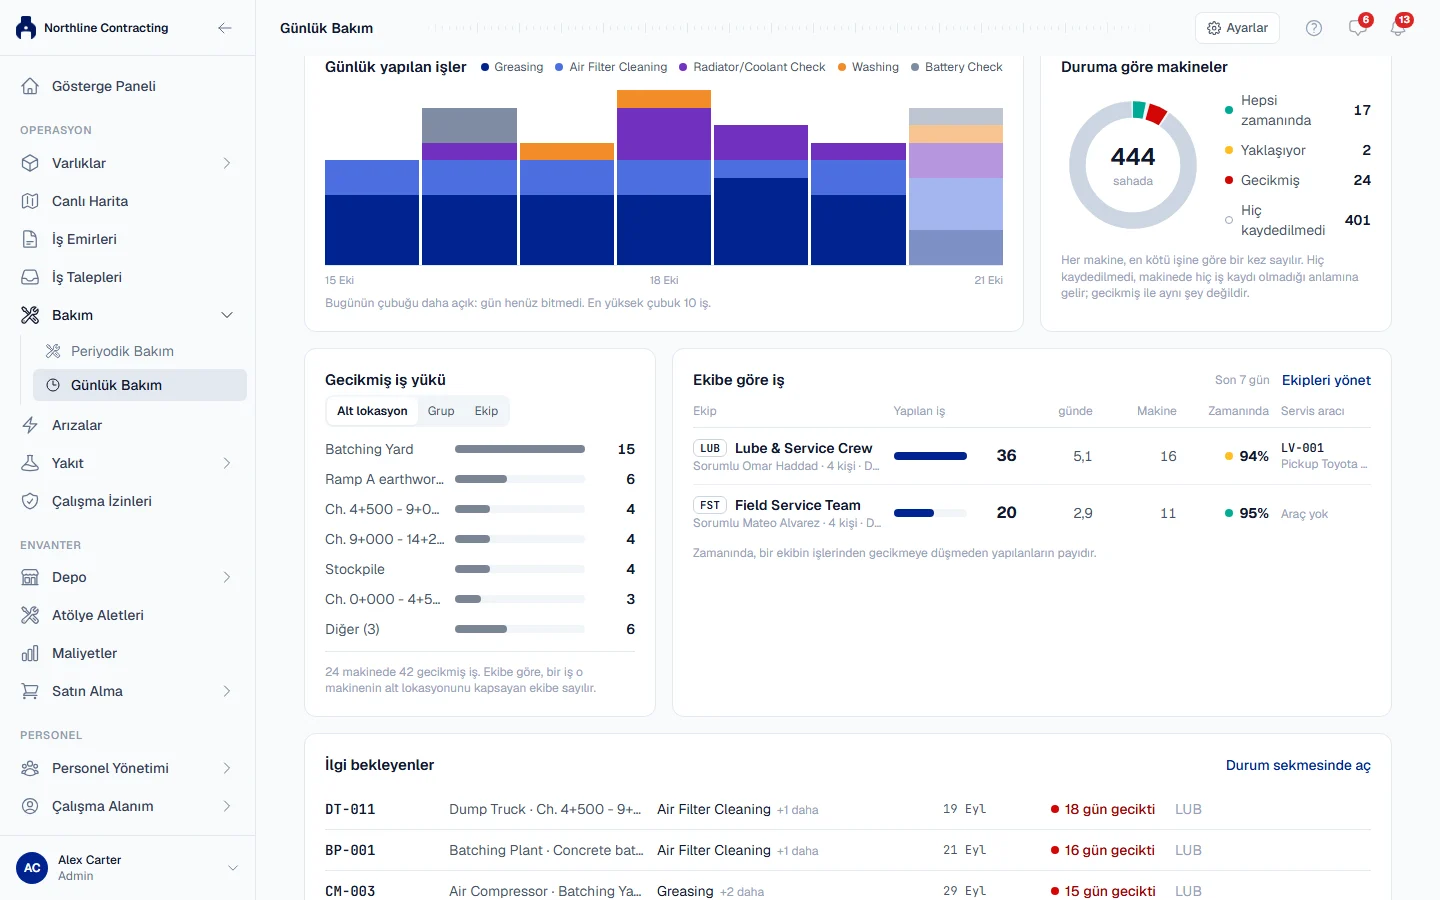
Task: Expand the Depo submenu chevron
Action: [x=227, y=577]
